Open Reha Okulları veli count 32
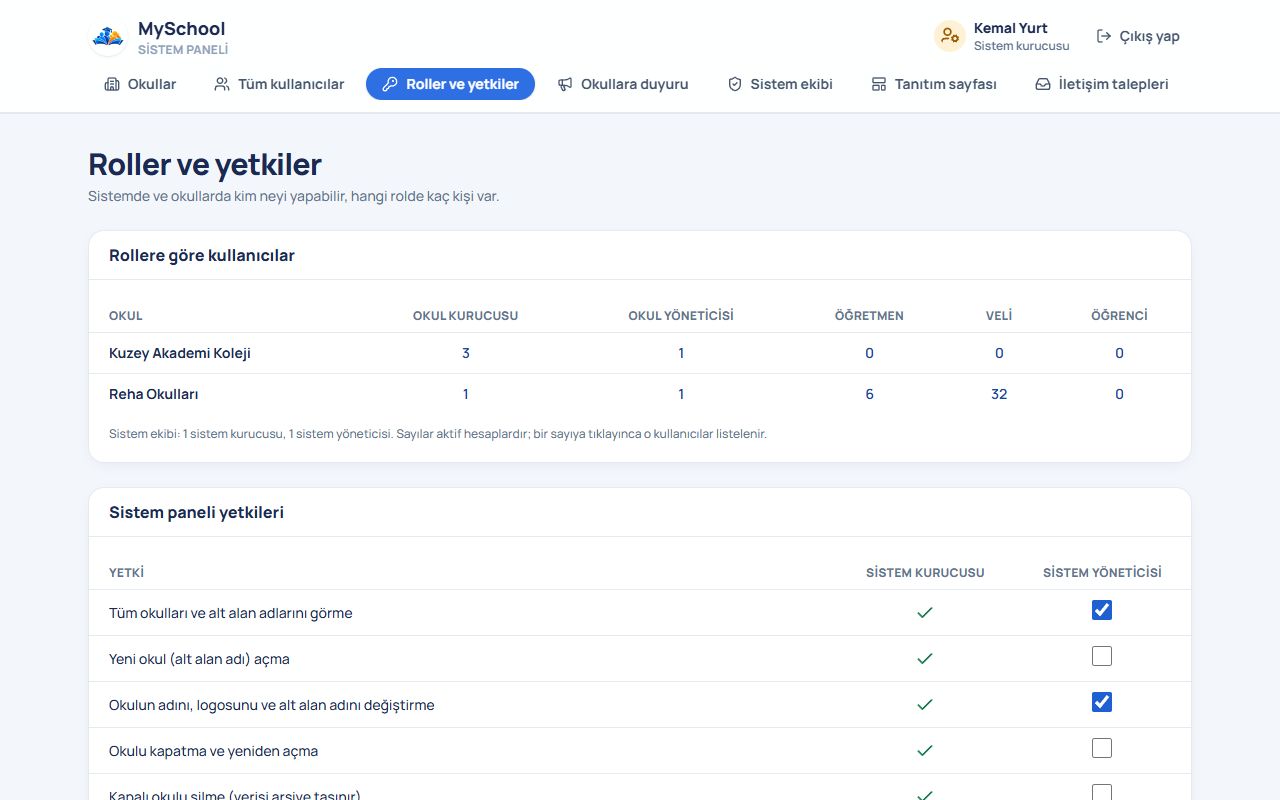Screen dimensions: 1280x800 click(999, 394)
